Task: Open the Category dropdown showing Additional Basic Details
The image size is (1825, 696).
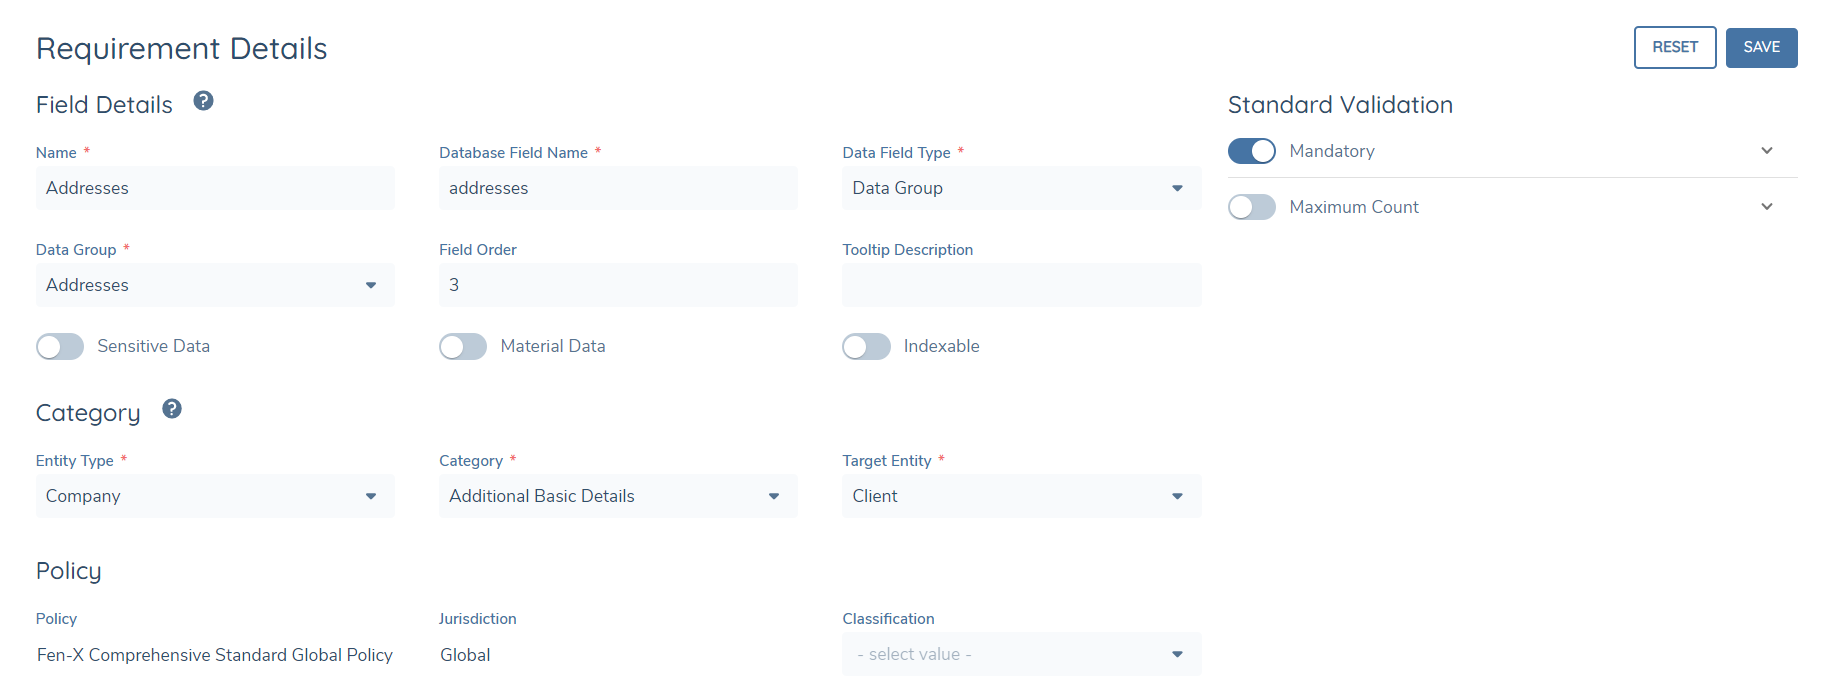Action: [617, 496]
